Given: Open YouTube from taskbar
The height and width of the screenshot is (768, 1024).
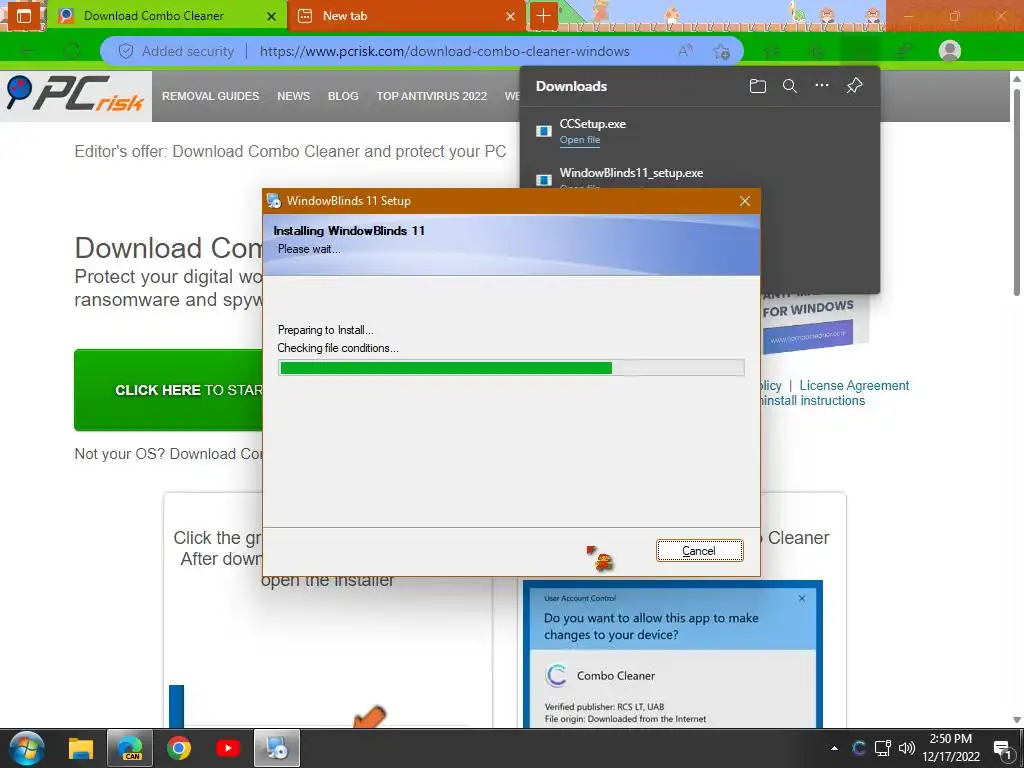Looking at the screenshot, I should (x=228, y=748).
